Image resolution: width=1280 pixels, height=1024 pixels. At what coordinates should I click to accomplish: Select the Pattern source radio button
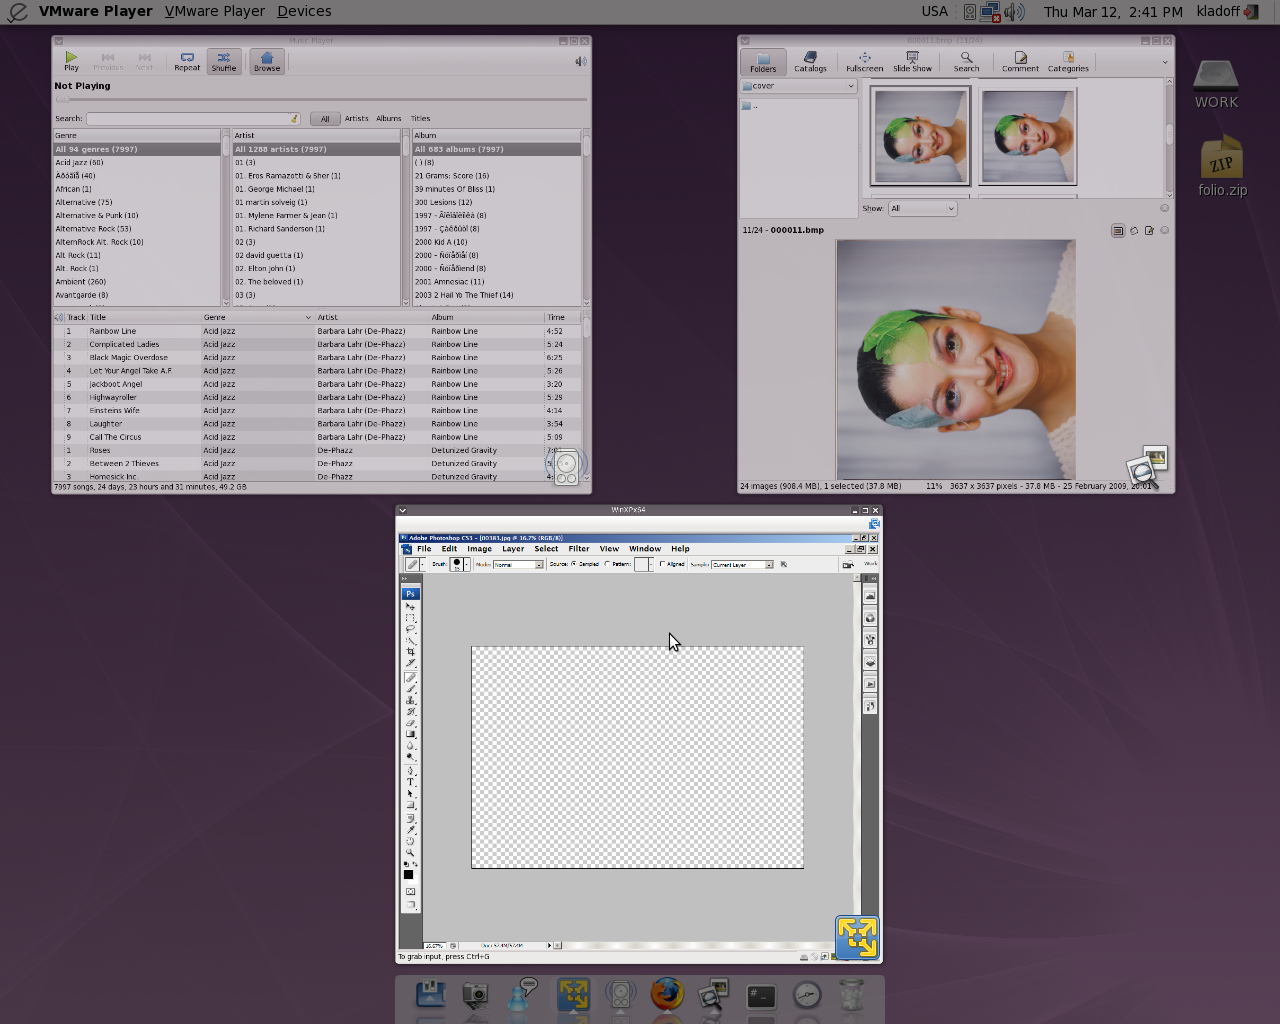pos(607,564)
